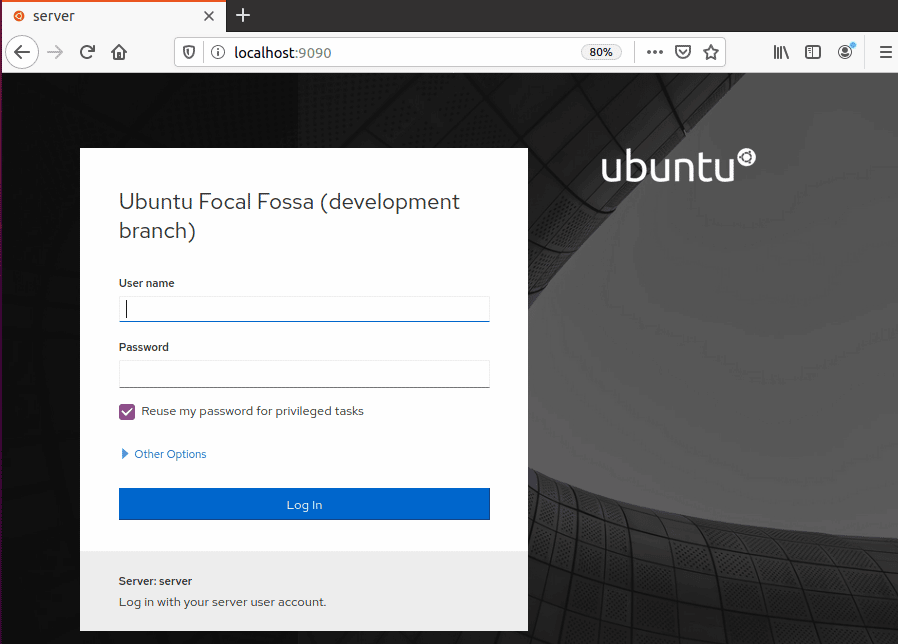Open the Firefox account menu

[x=845, y=52]
